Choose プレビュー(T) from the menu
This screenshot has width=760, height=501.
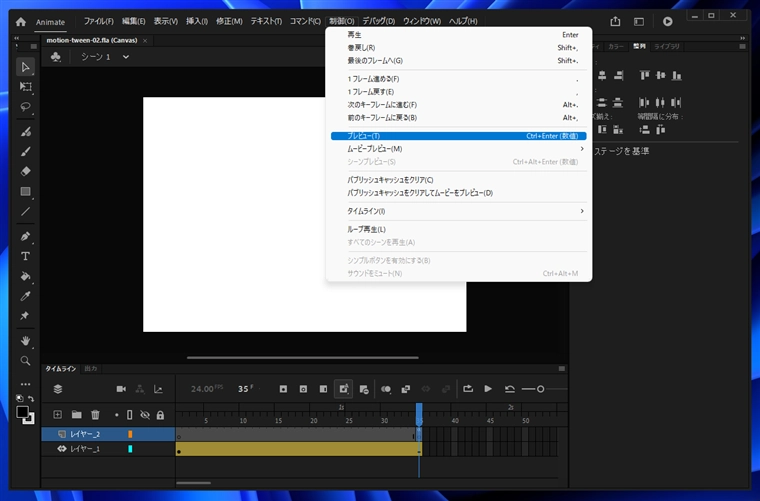click(x=459, y=136)
